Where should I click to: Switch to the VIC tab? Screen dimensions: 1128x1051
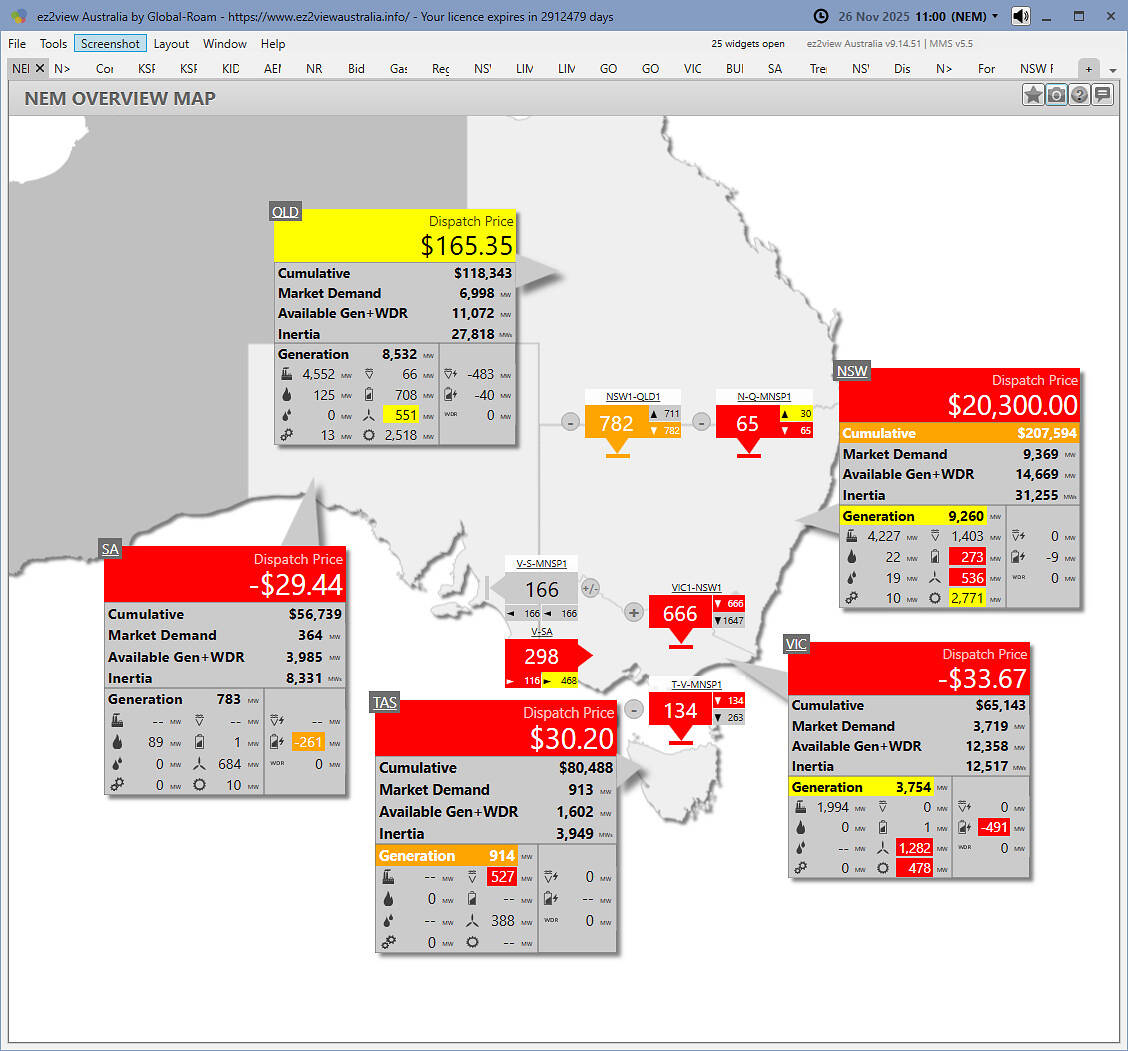(x=692, y=69)
